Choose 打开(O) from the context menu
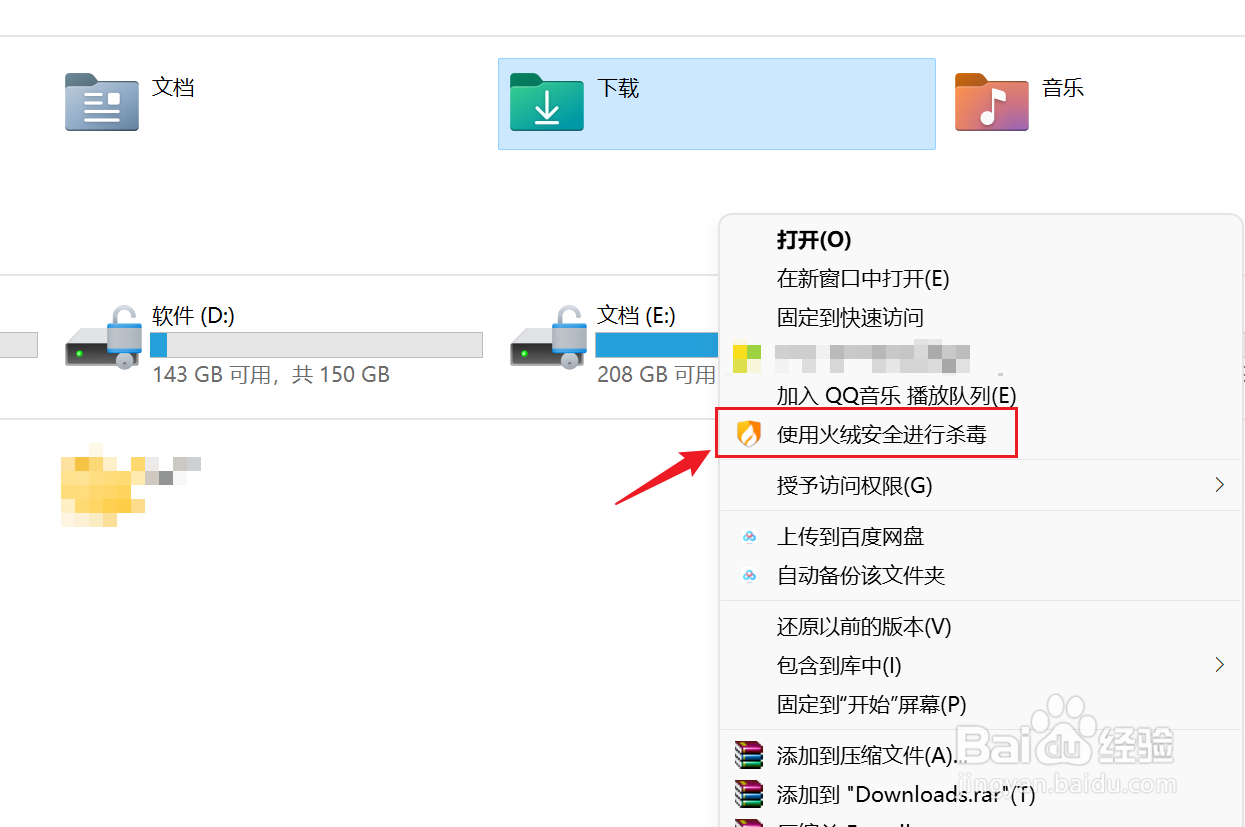Image resolution: width=1245 pixels, height=827 pixels. (x=814, y=240)
